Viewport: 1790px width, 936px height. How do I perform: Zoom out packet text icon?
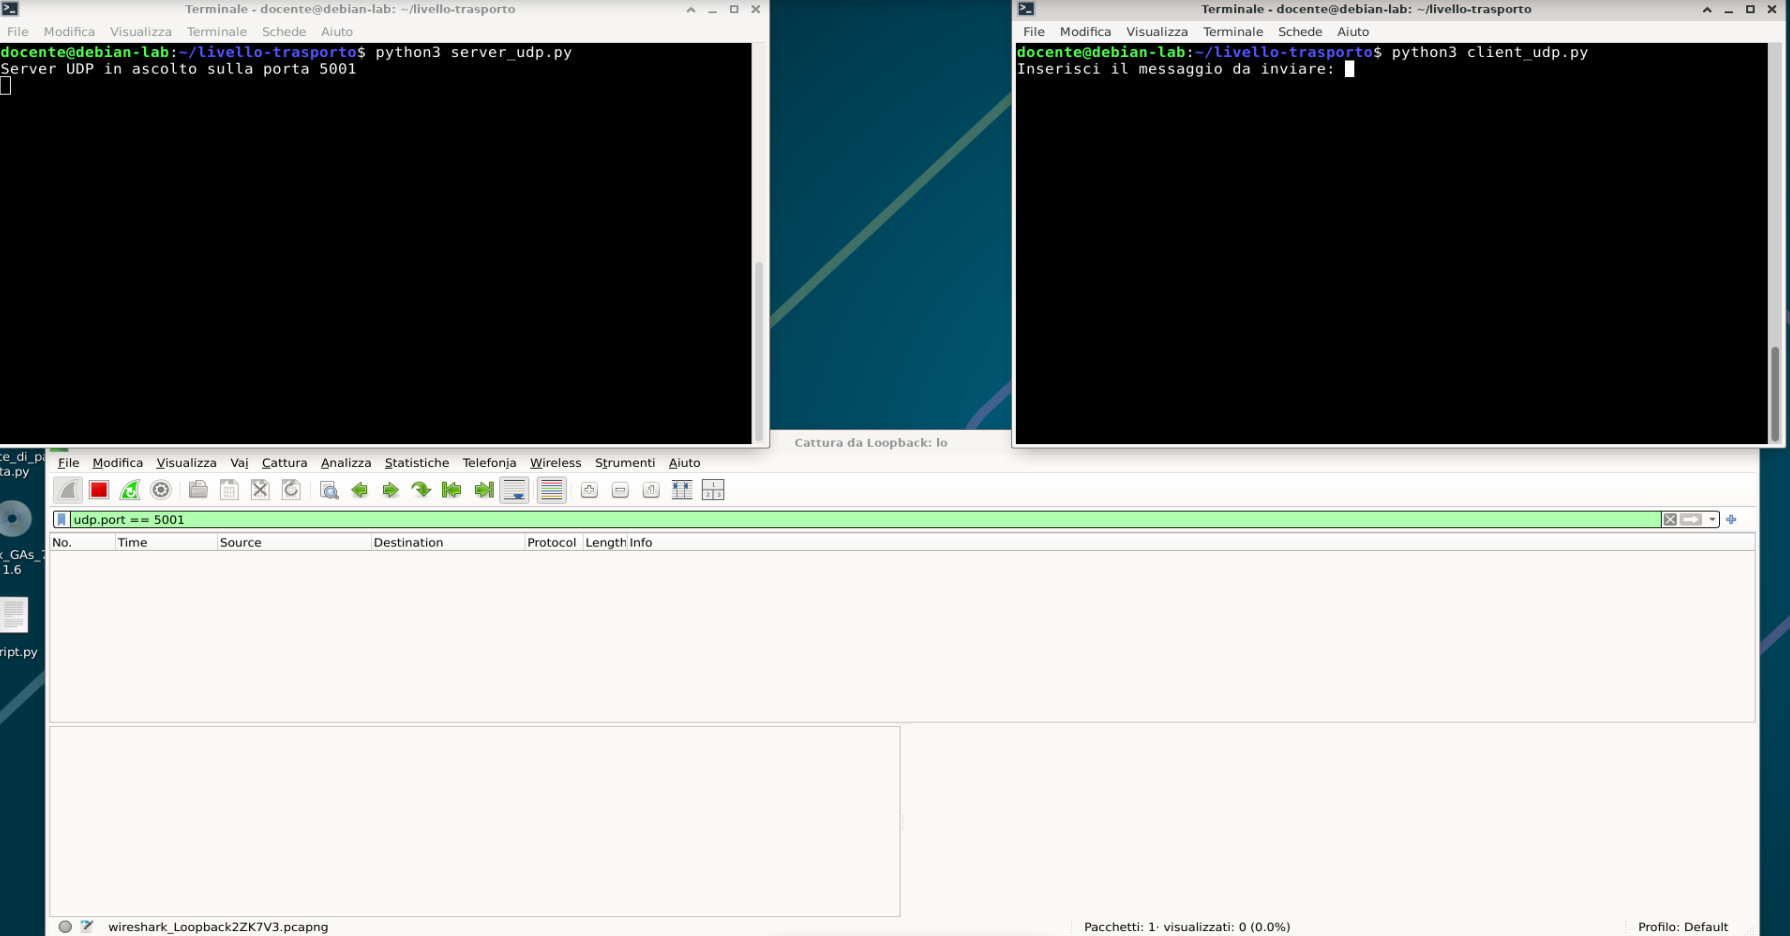(x=620, y=490)
